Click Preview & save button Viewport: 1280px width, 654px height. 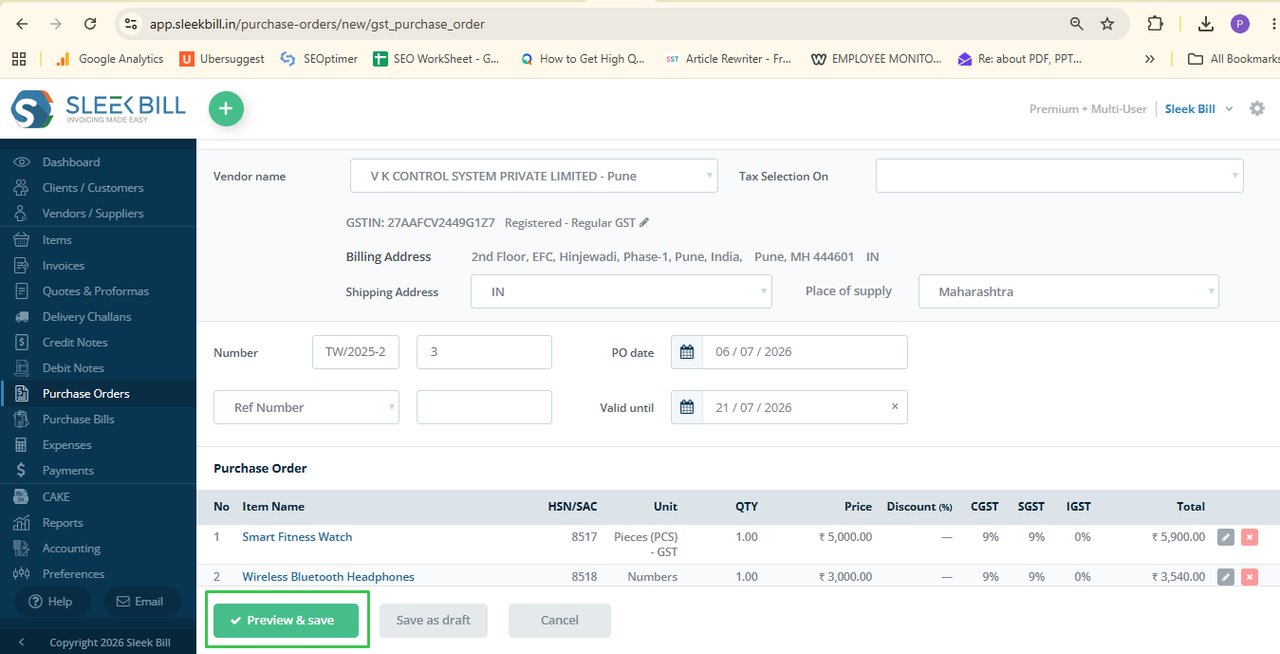point(286,620)
